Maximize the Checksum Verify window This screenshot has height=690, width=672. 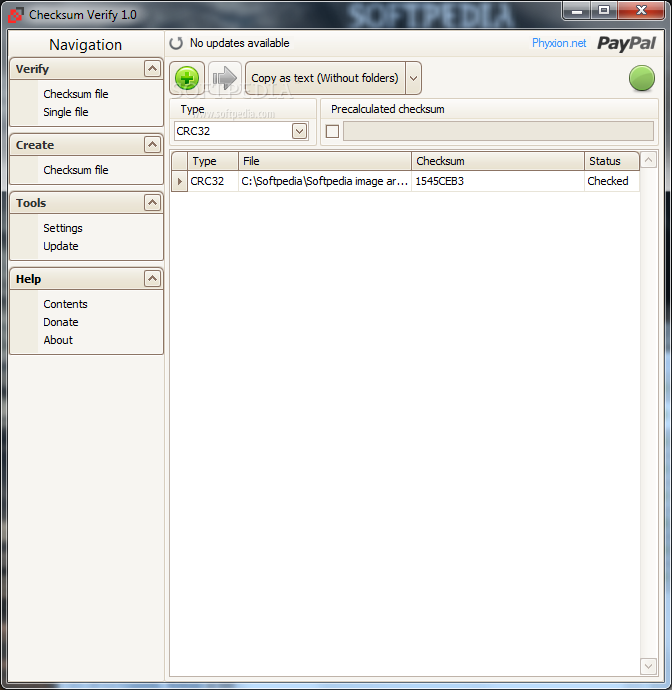point(604,11)
